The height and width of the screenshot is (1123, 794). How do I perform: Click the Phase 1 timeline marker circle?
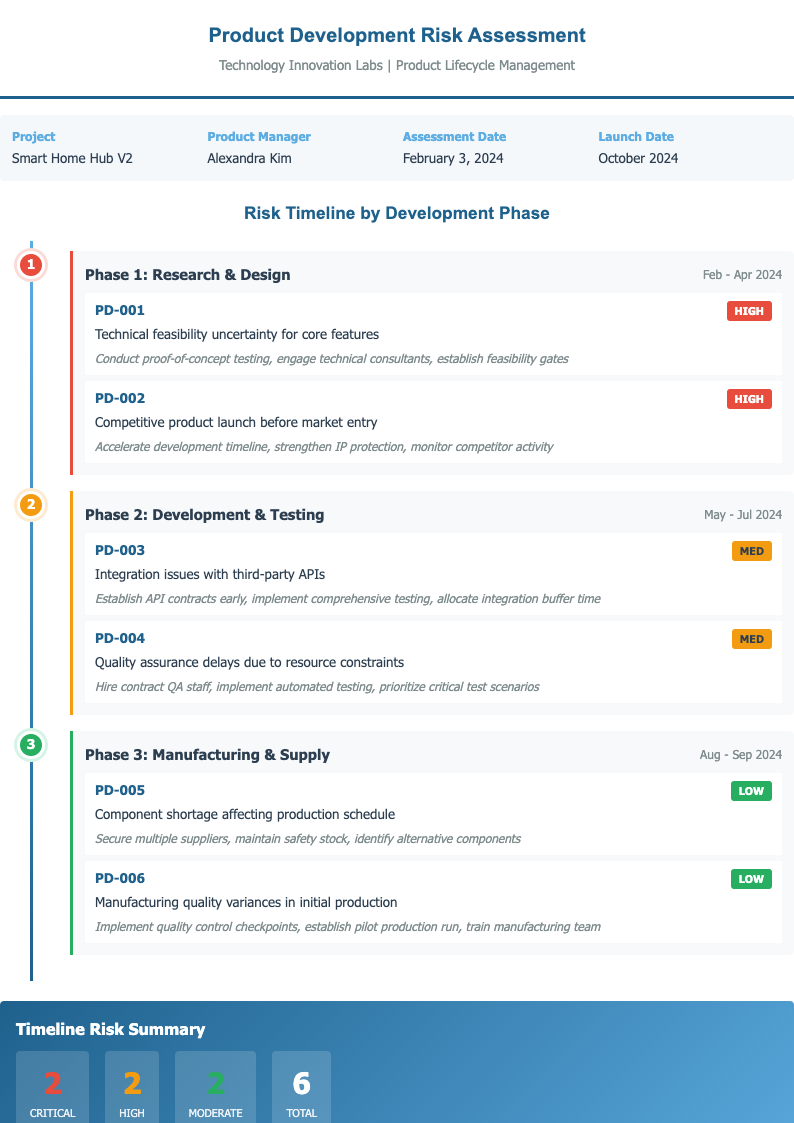[x=30, y=266]
